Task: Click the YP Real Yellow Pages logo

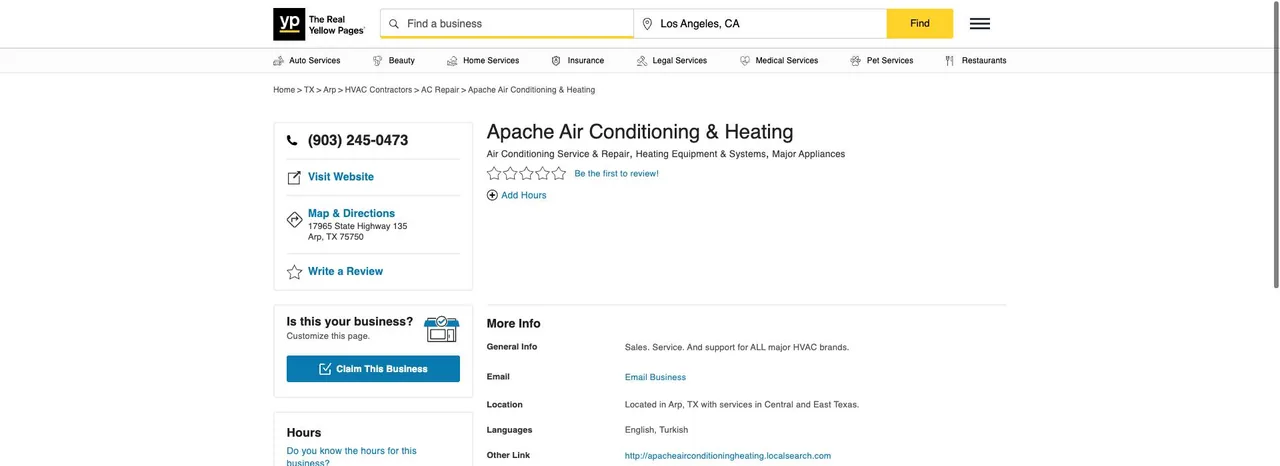Action: (x=319, y=24)
